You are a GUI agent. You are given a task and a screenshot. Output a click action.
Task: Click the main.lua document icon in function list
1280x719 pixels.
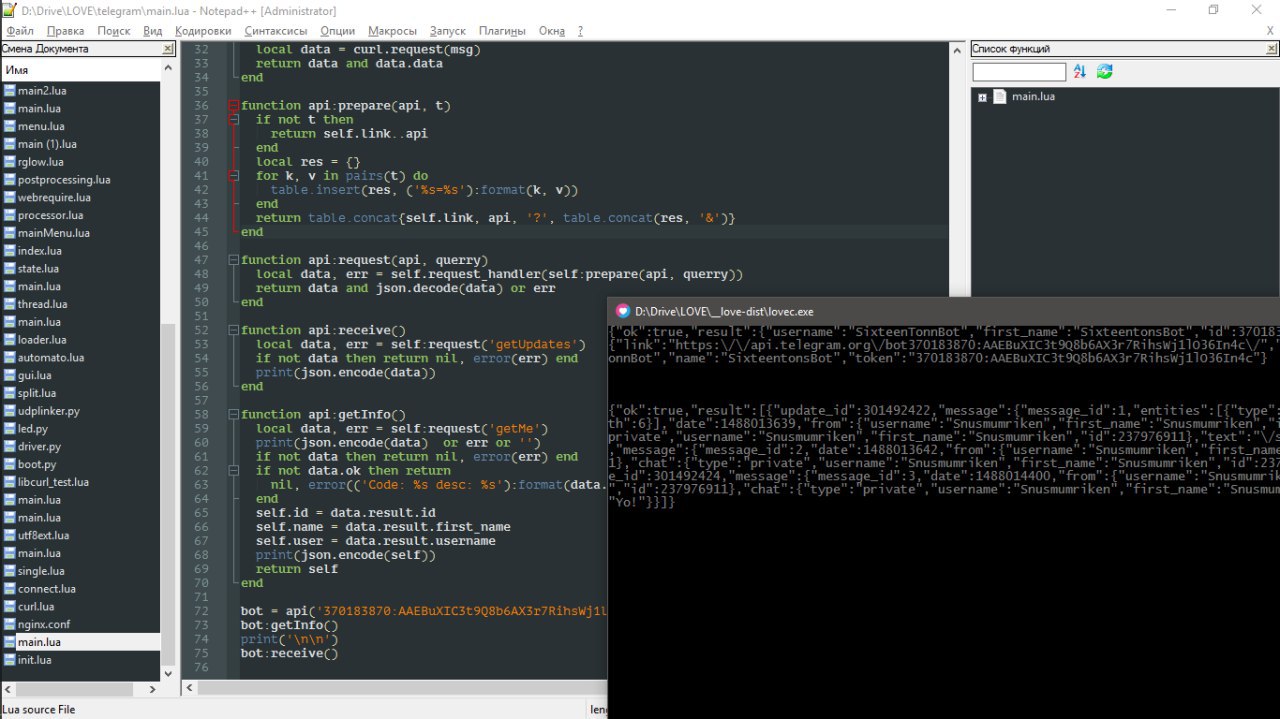(999, 97)
